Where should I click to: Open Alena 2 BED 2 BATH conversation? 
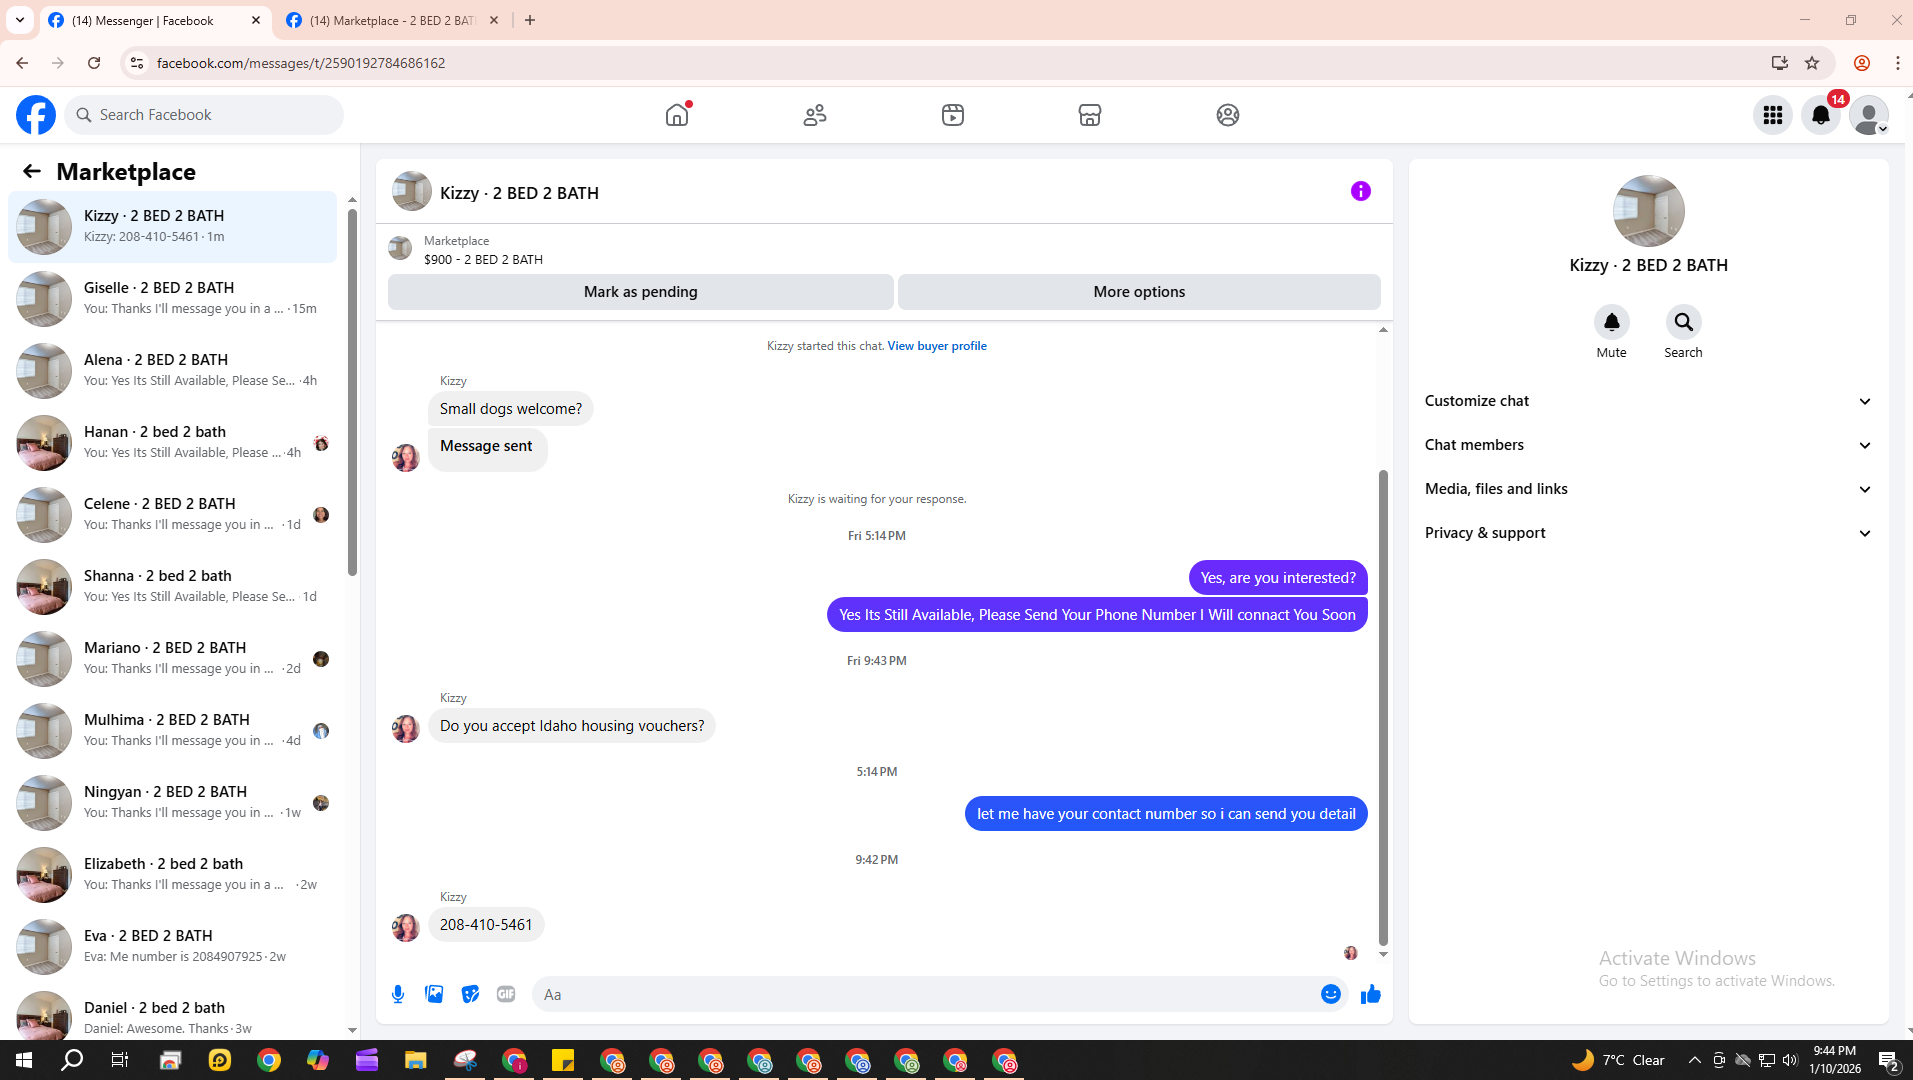(172, 370)
